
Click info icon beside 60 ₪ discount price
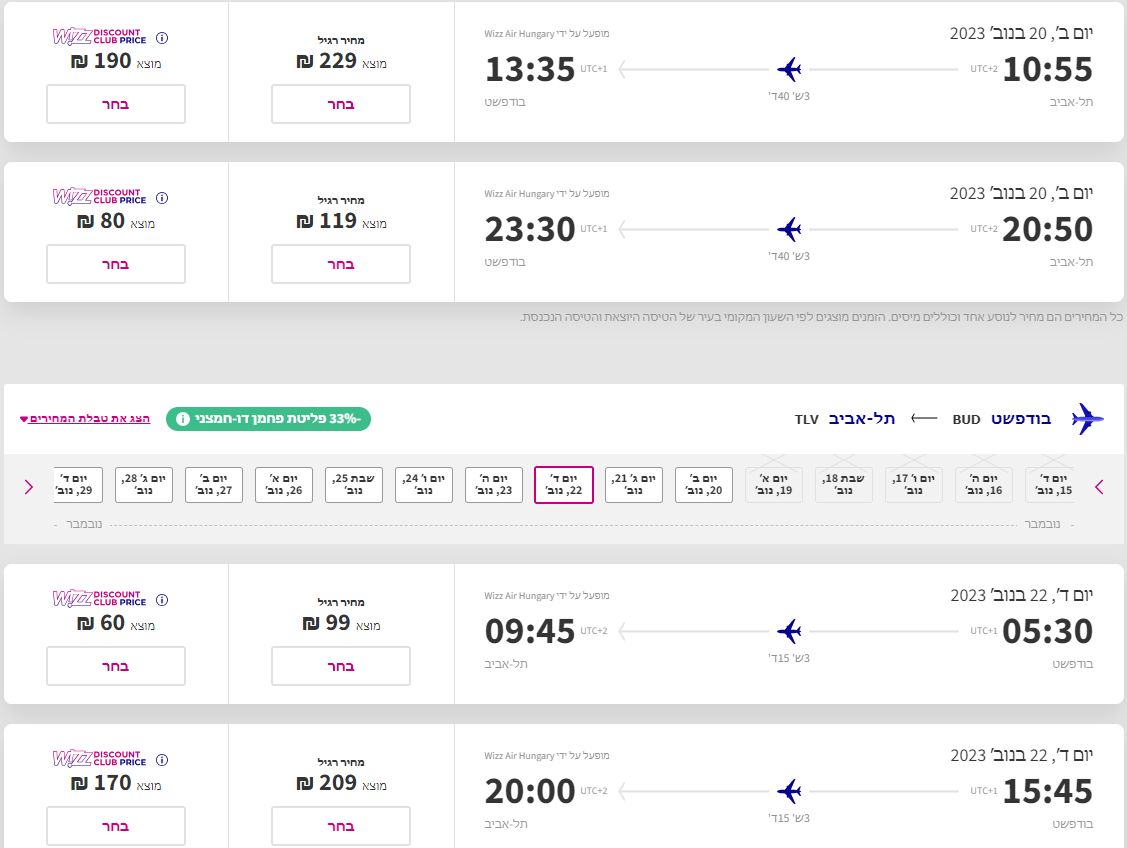point(162,600)
